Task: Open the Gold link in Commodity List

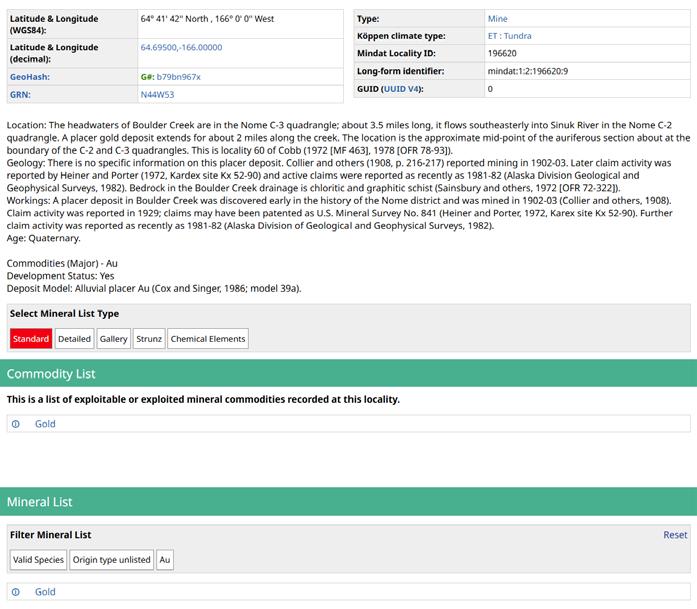Action: pos(45,424)
